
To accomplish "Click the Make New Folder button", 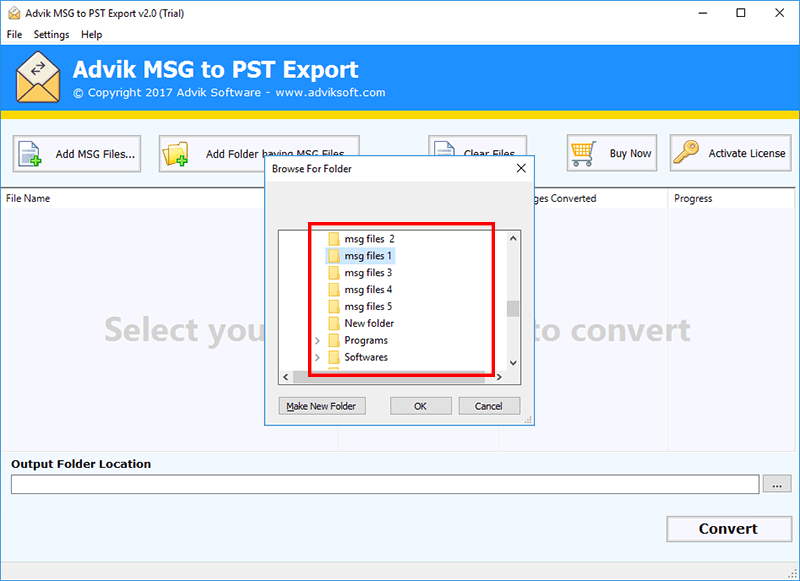I will point(321,406).
